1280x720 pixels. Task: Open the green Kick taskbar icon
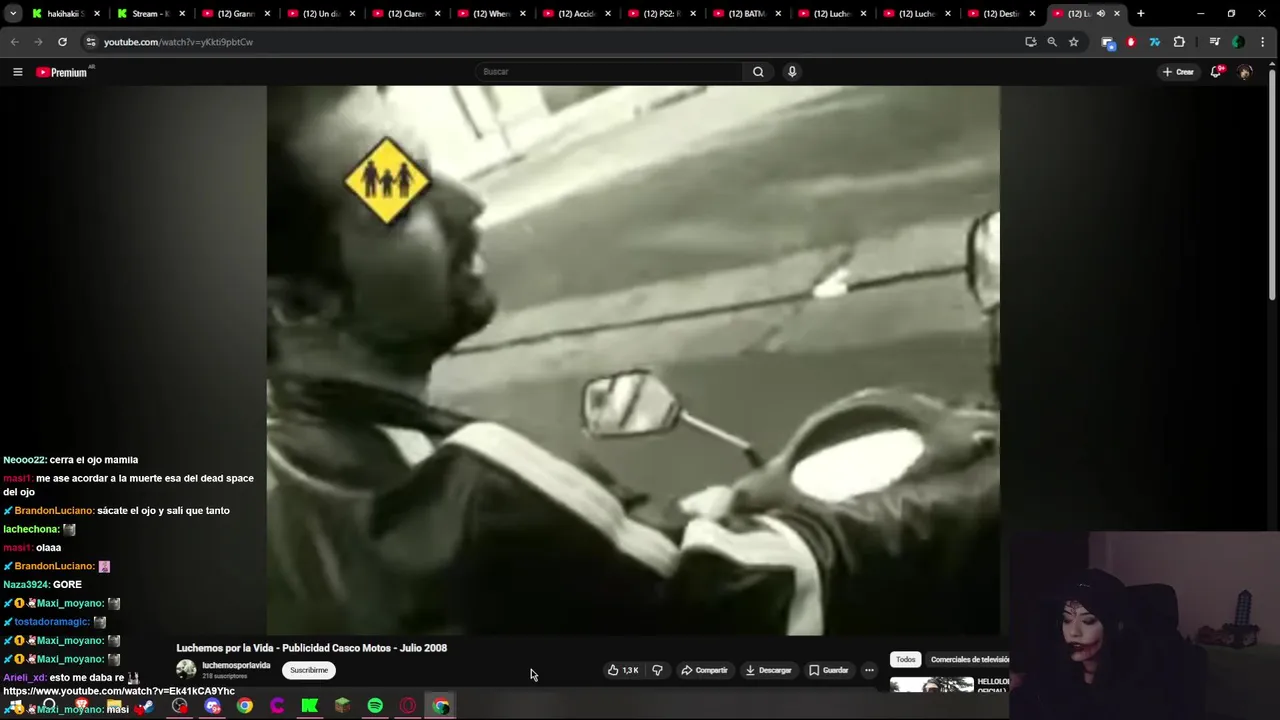pyautogui.click(x=310, y=706)
